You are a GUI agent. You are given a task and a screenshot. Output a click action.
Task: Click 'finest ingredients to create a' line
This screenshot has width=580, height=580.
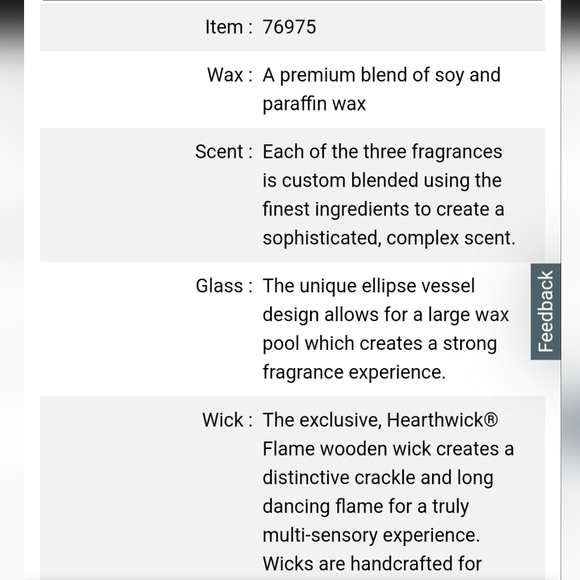(x=383, y=209)
